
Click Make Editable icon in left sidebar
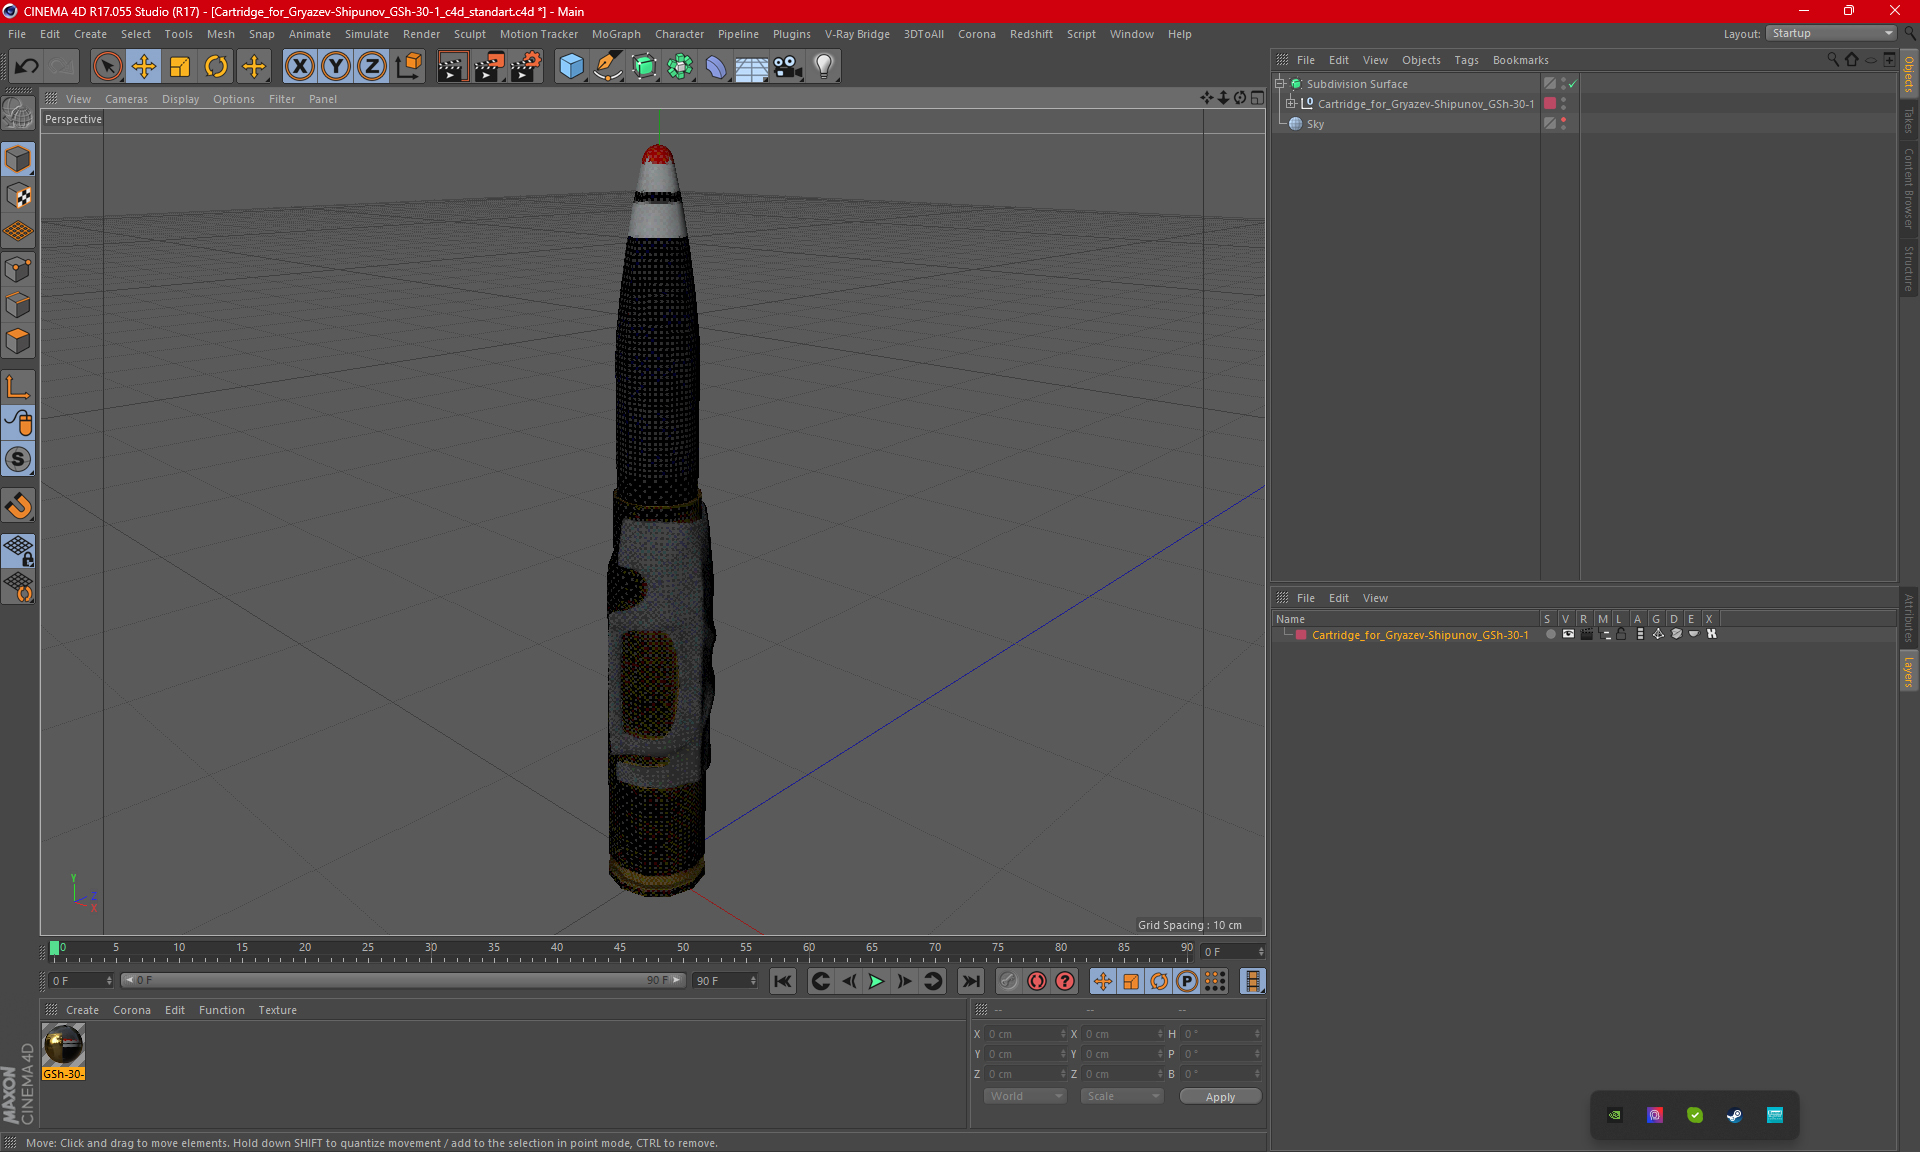(x=18, y=113)
